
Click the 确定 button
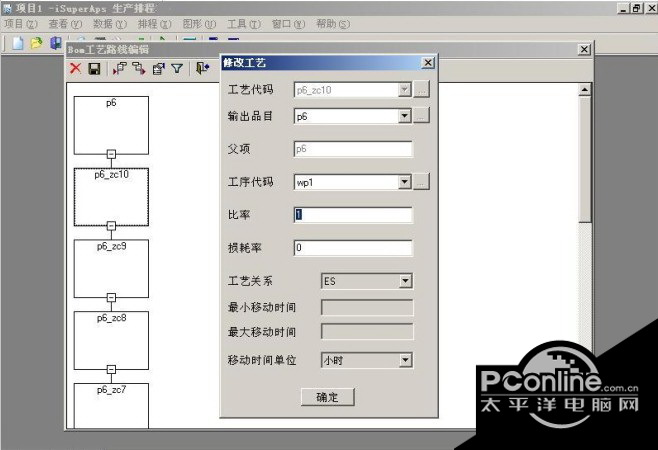[327, 397]
